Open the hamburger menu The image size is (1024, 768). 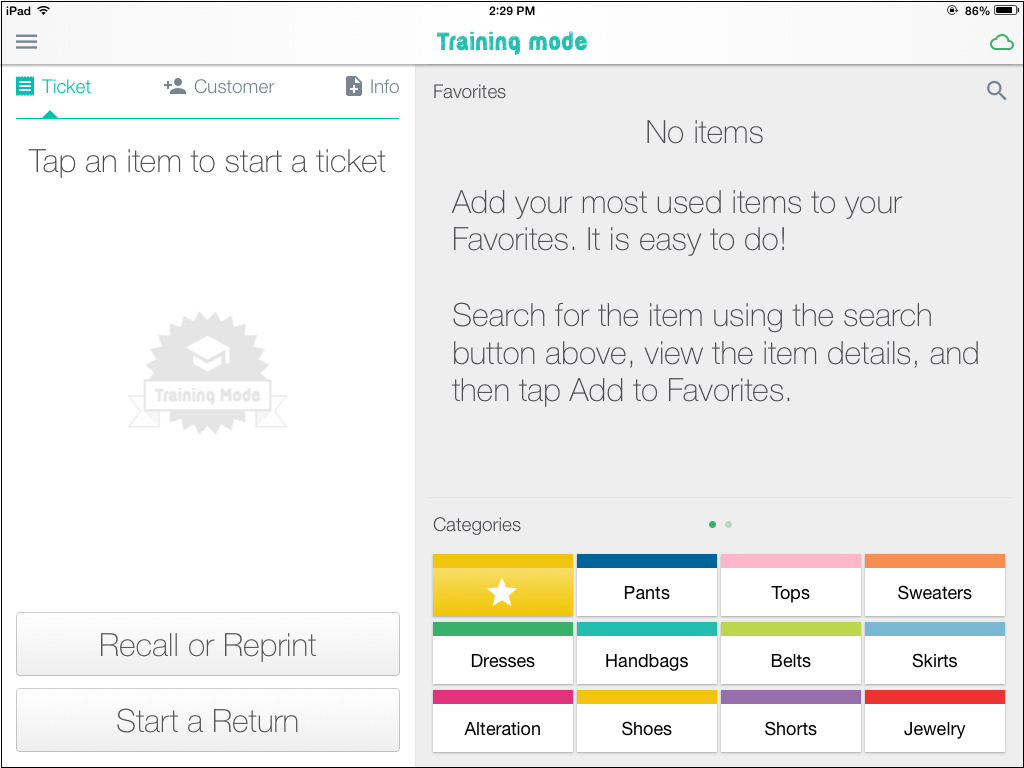[x=27, y=42]
